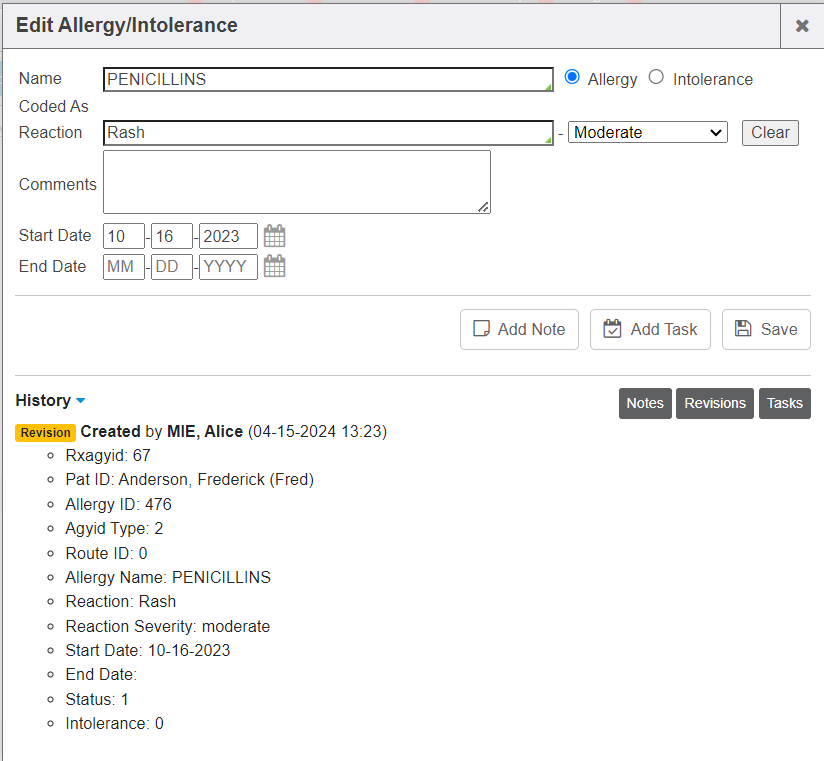Click the Rash reaction field
Image resolution: width=824 pixels, height=761 pixels.
pyautogui.click(x=327, y=132)
